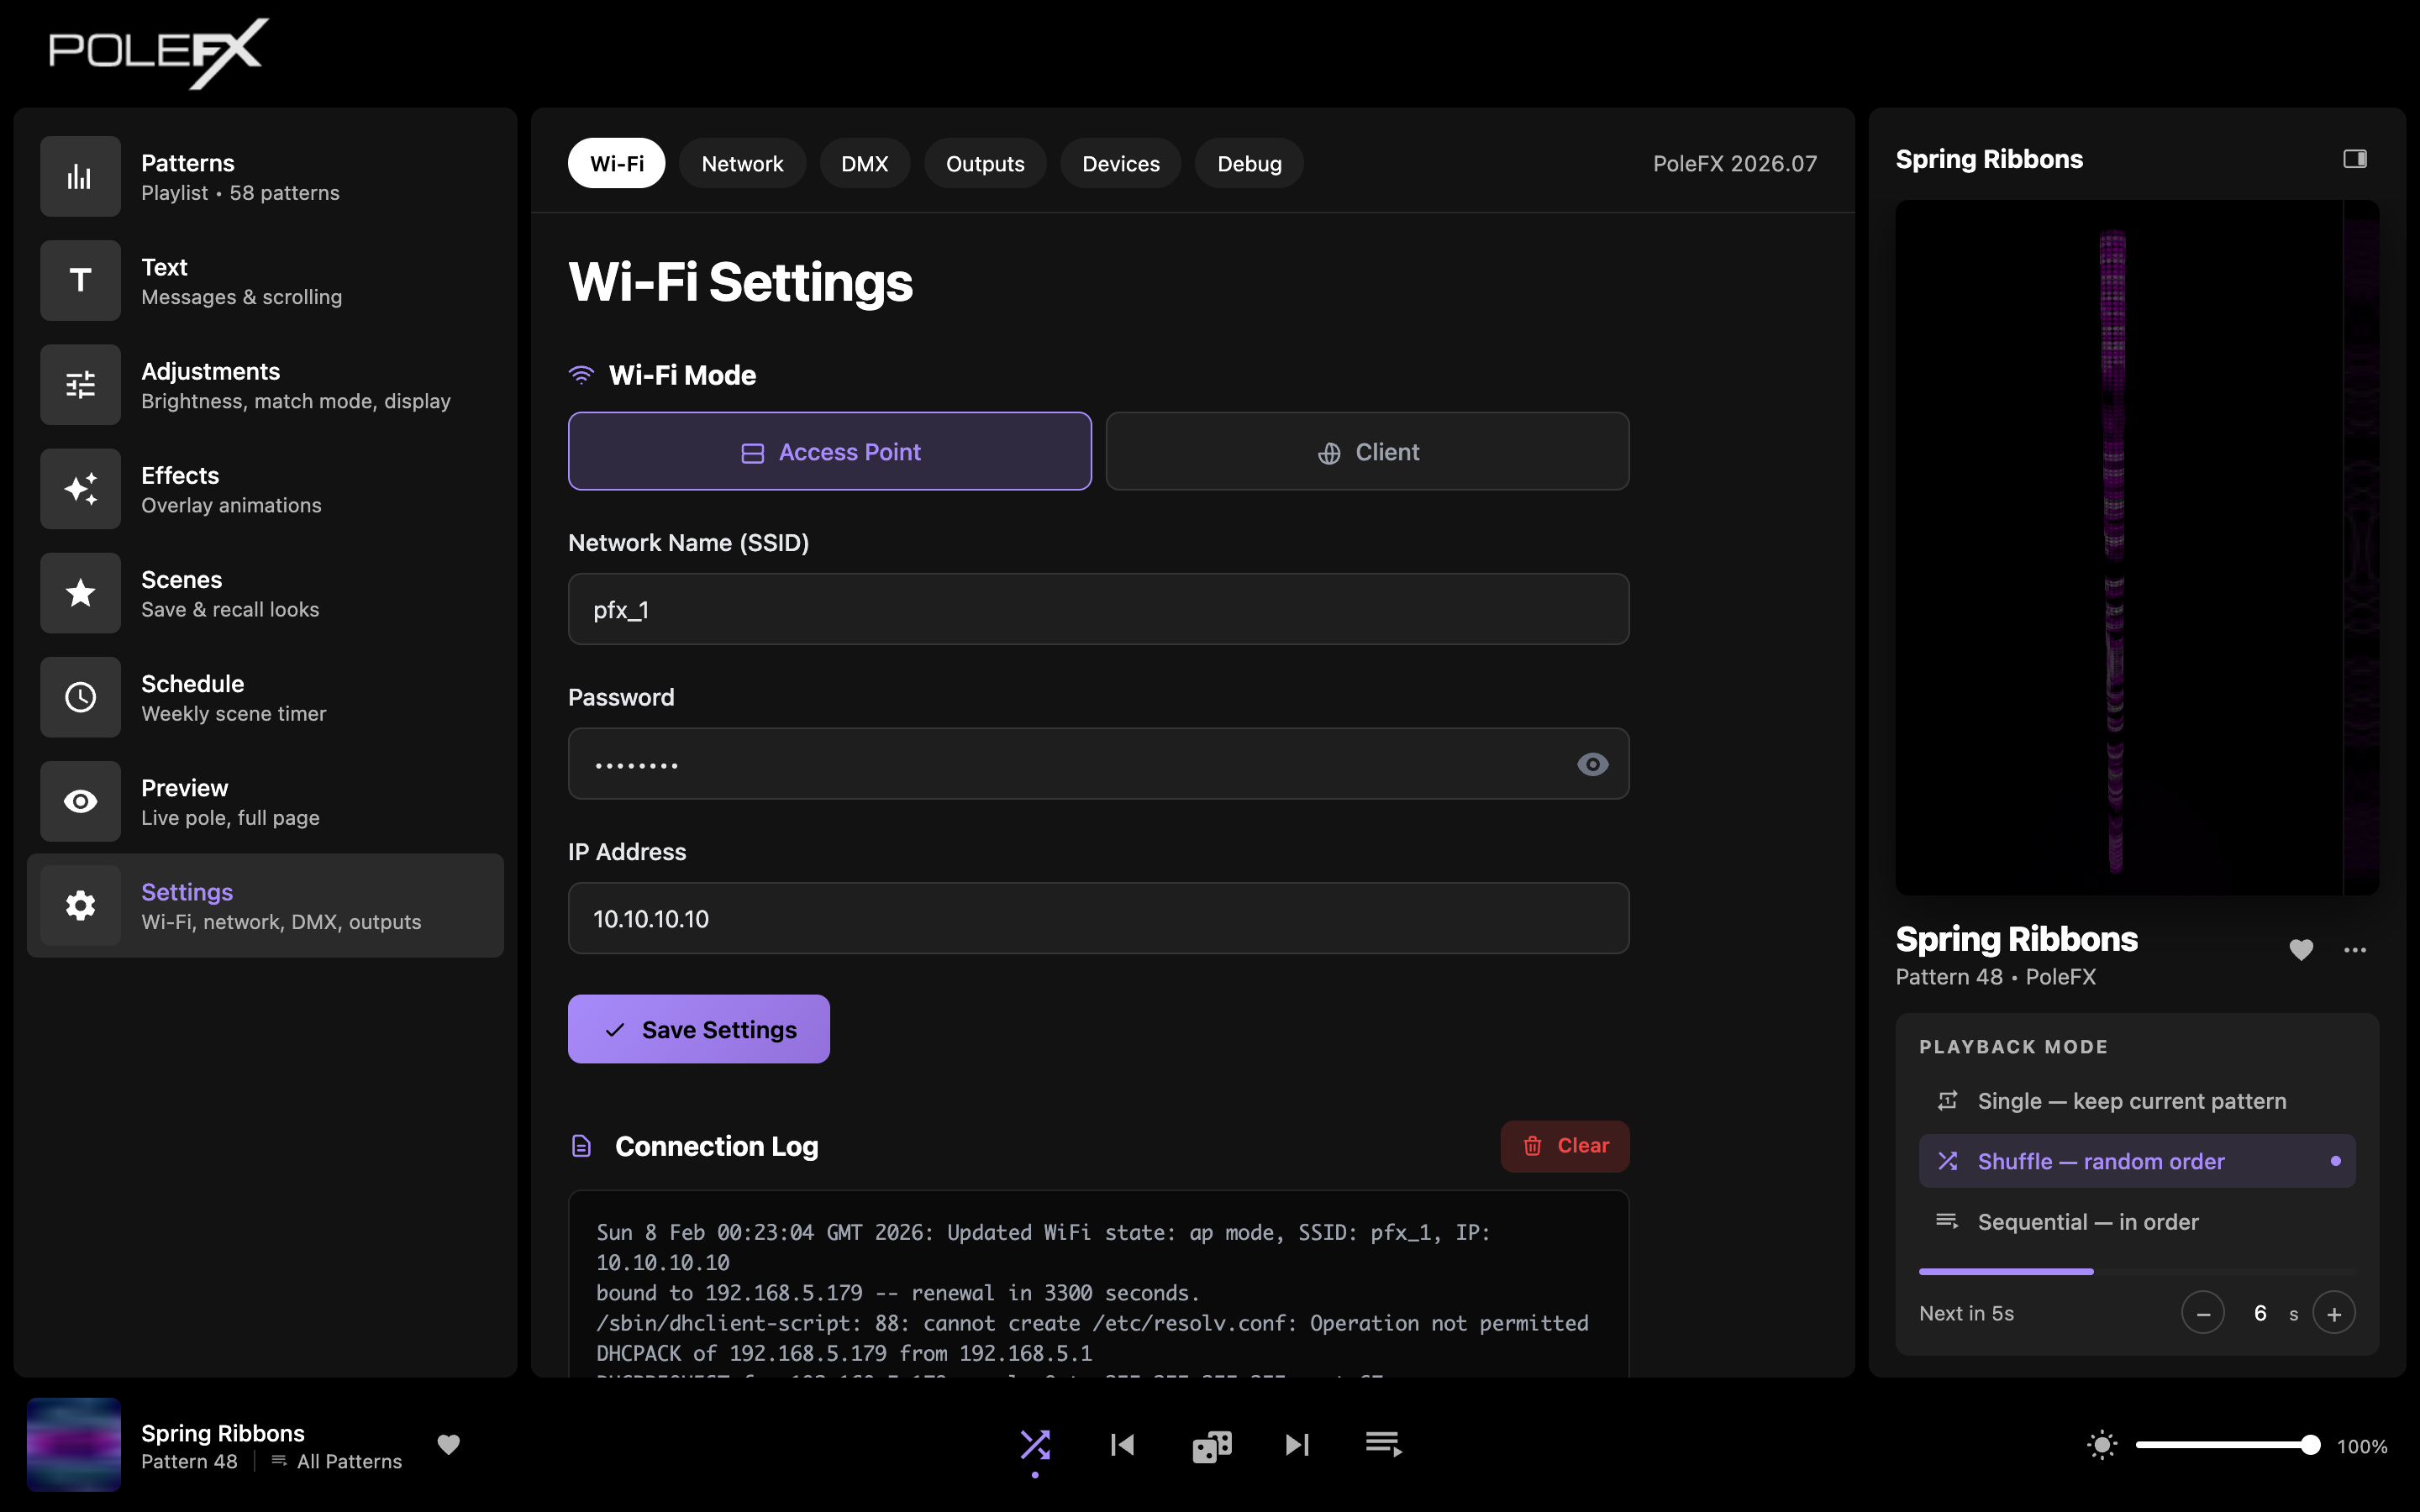
Task: Edit the IP Address field
Action: click(x=1098, y=918)
